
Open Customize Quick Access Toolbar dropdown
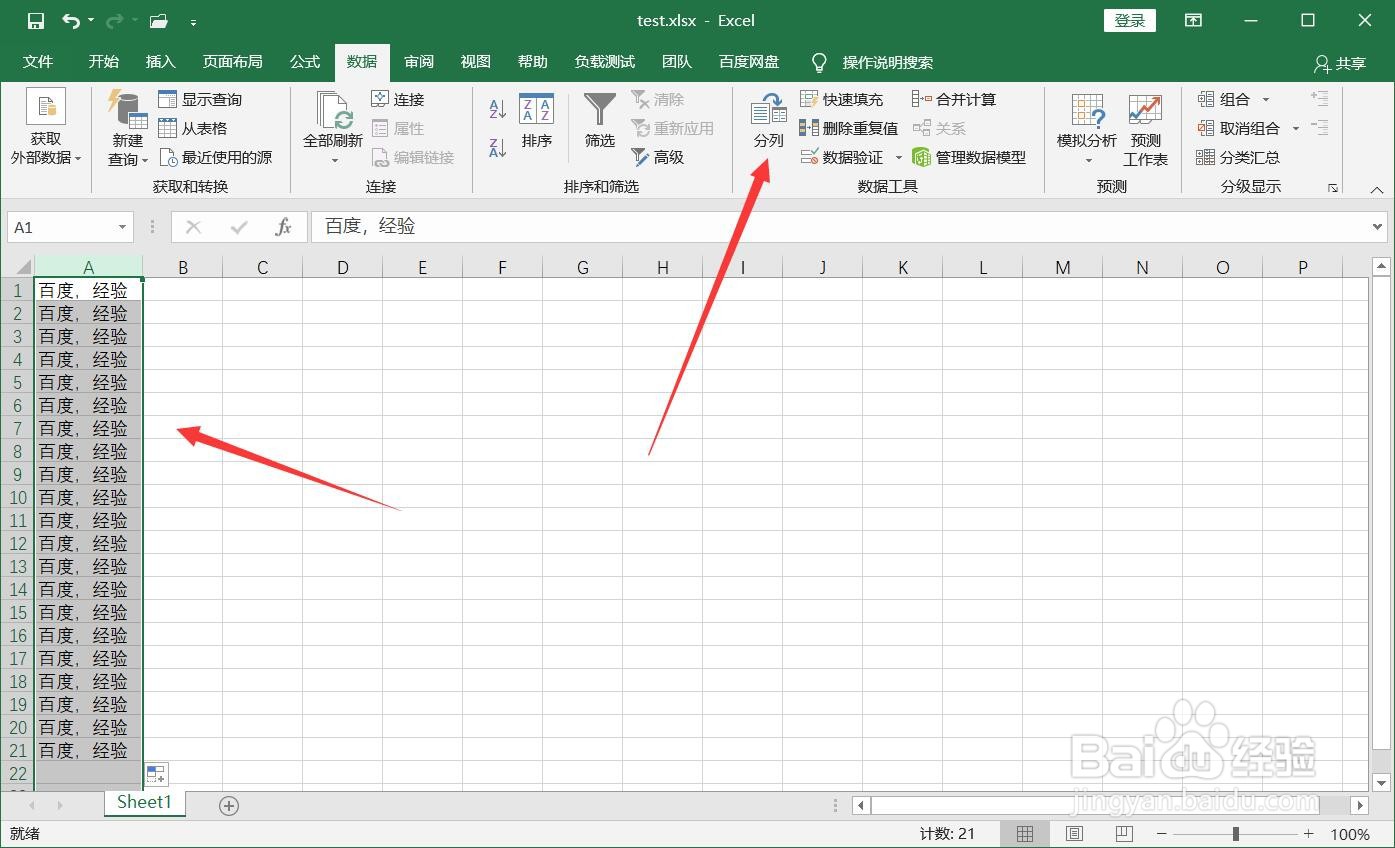click(x=193, y=21)
